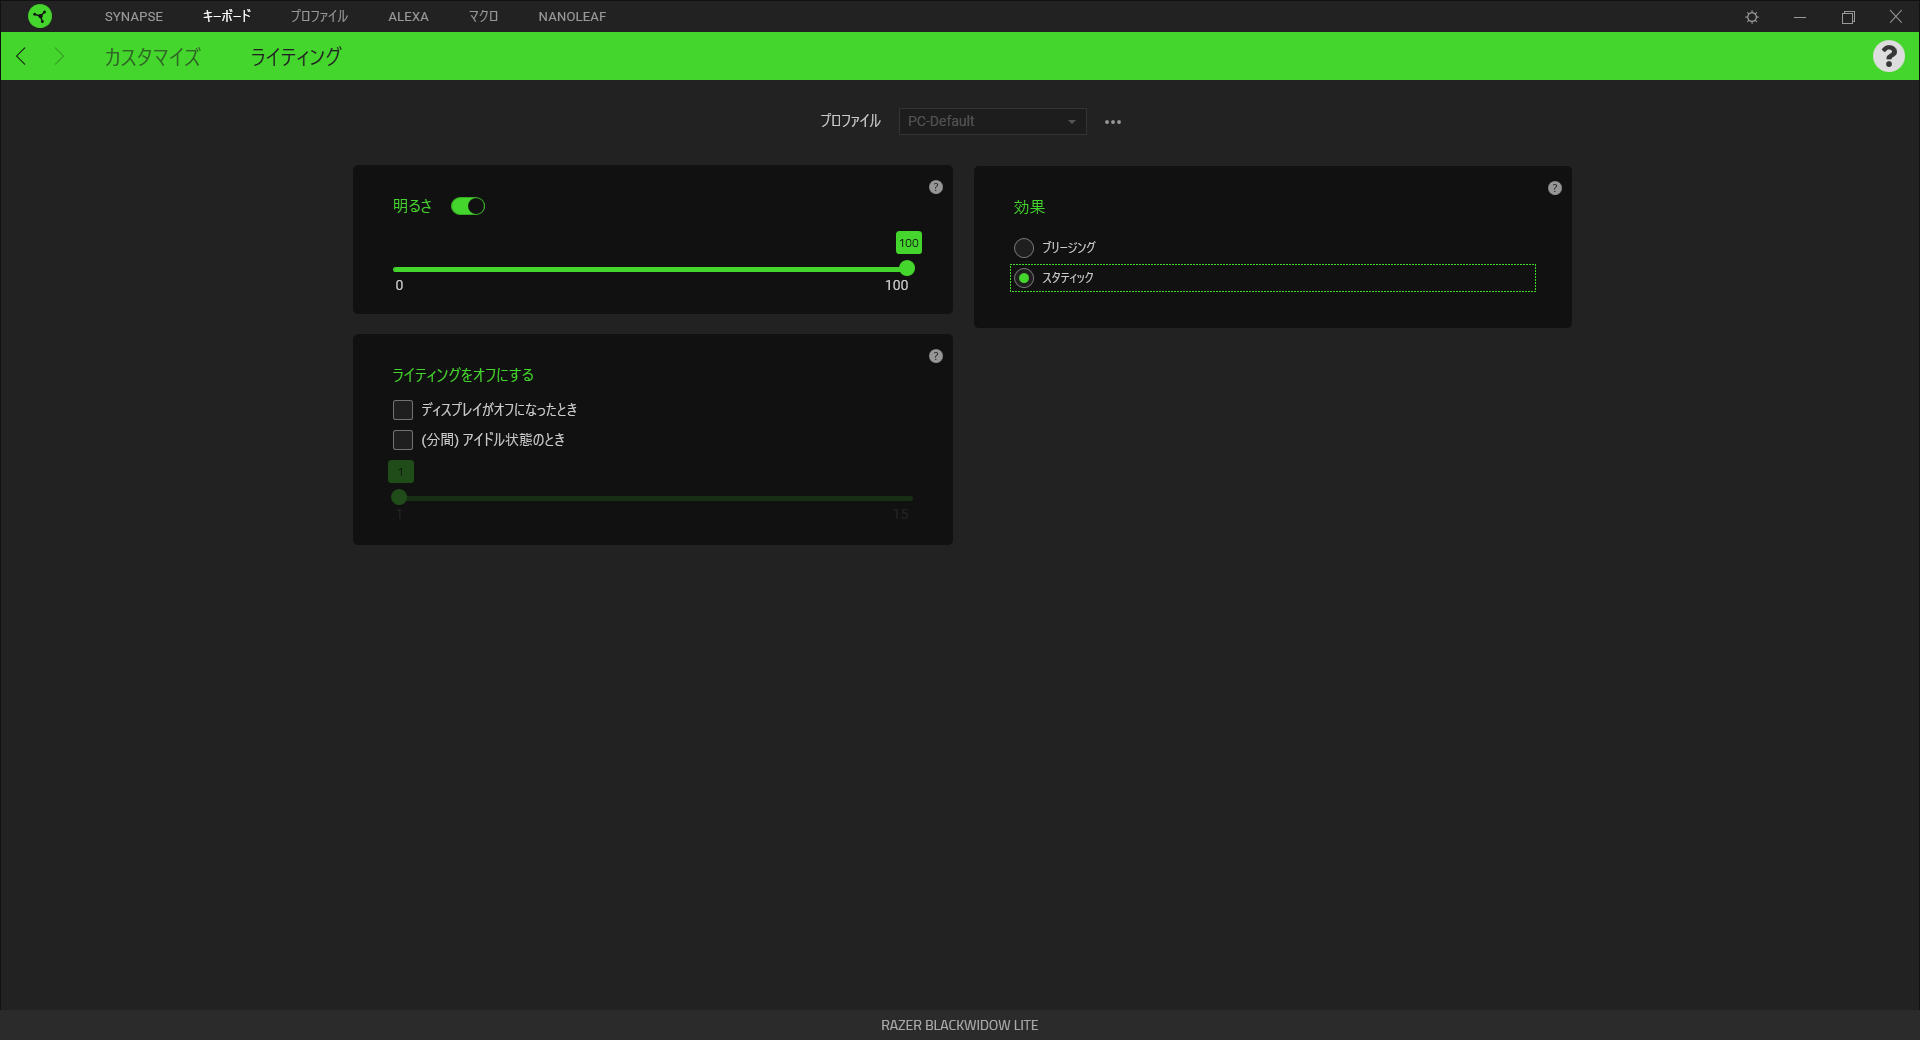Click the Razer logo icon

point(40,16)
